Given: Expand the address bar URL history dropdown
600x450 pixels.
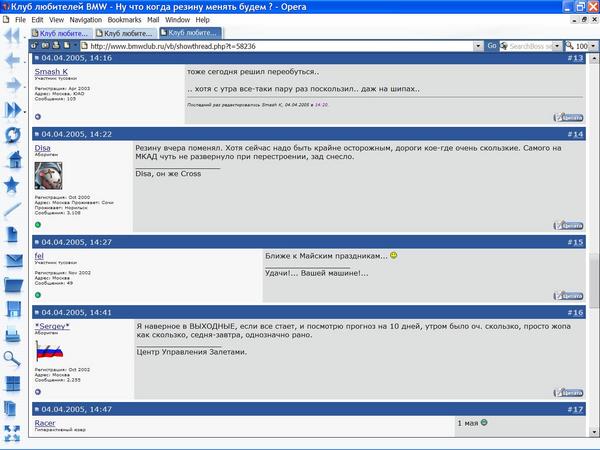Looking at the screenshot, I should 478,46.
